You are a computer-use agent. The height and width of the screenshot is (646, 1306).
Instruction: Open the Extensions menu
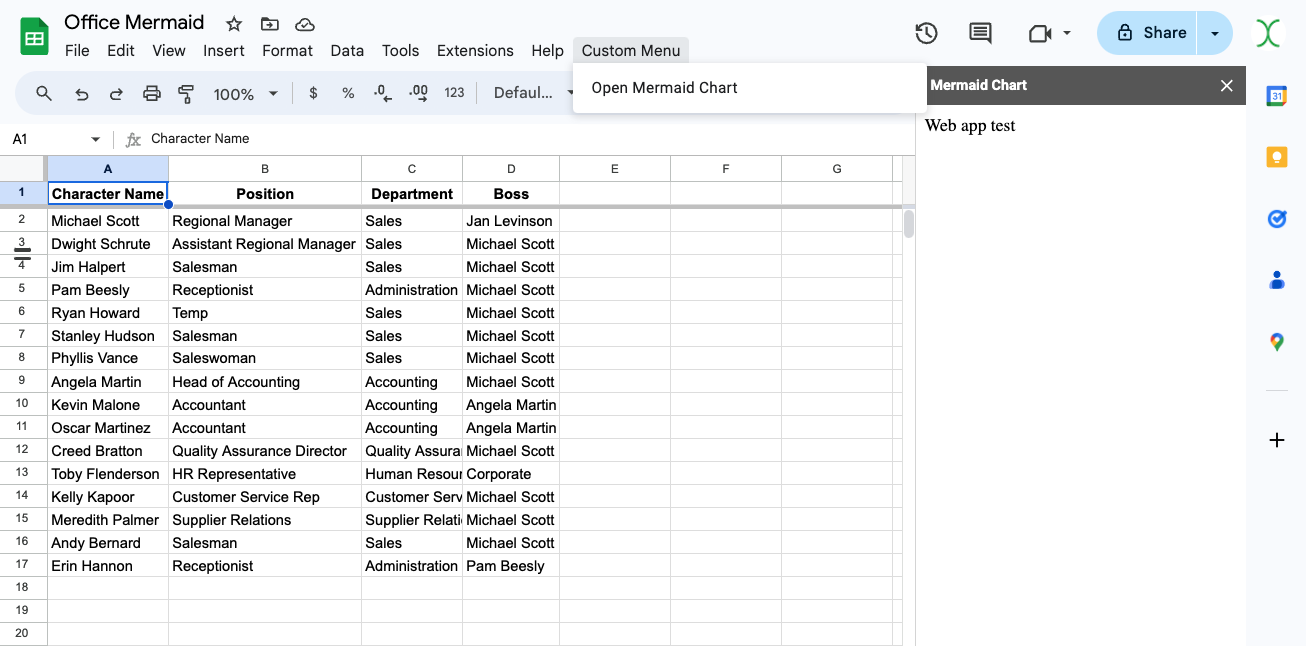(475, 50)
